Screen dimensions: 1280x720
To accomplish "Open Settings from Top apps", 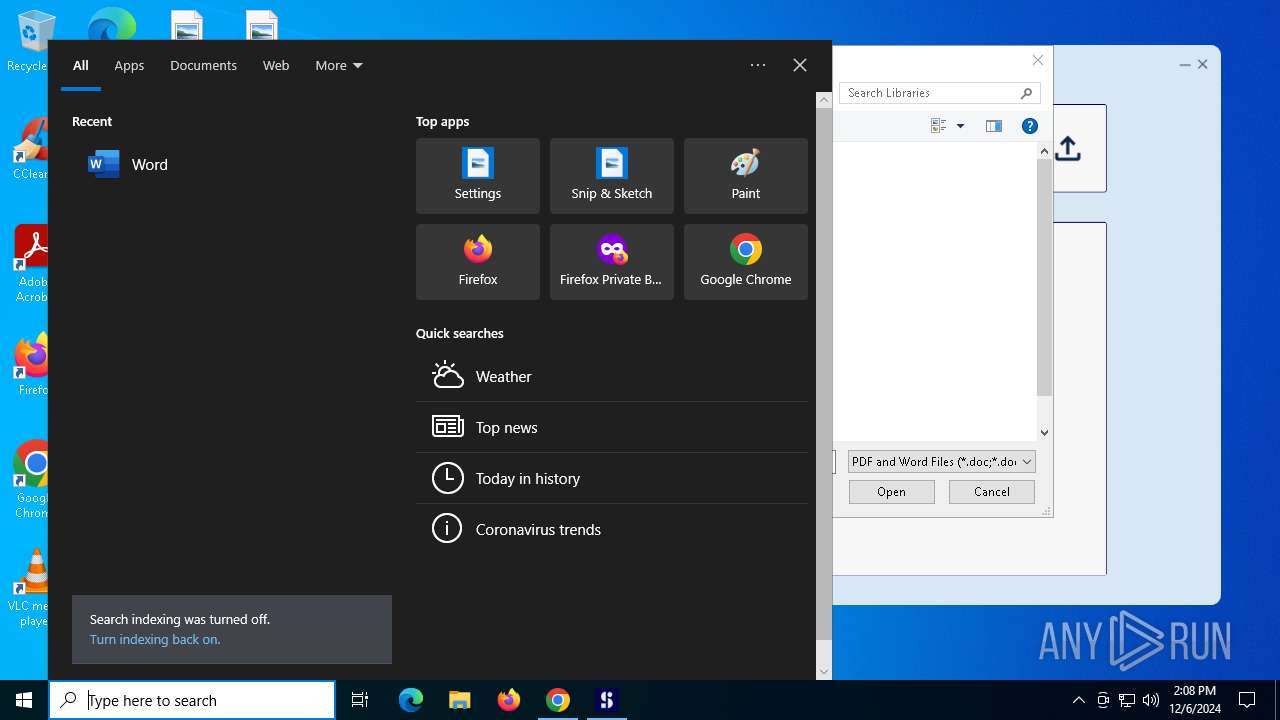I will [x=478, y=176].
